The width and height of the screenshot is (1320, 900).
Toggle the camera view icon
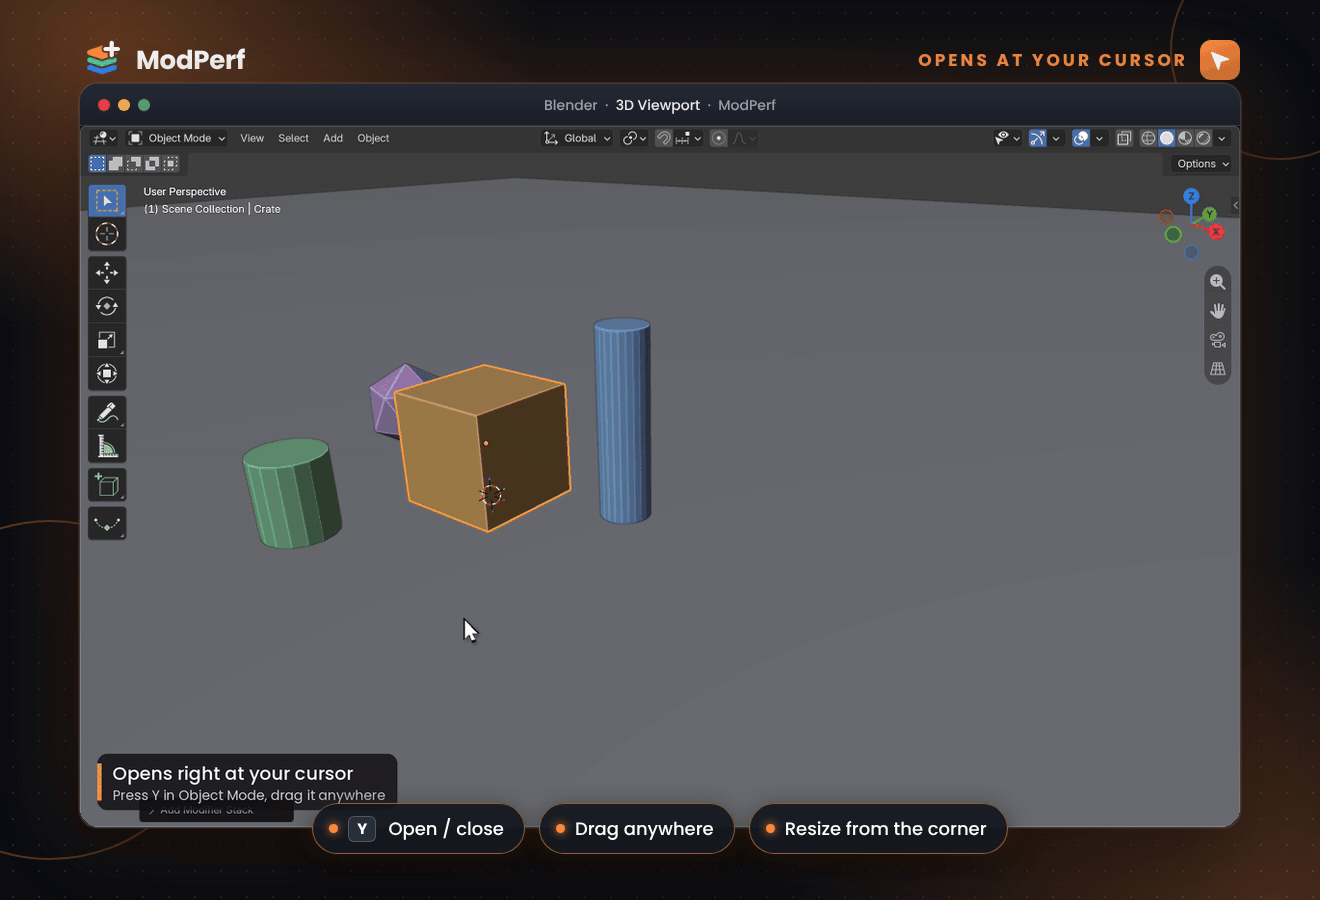pyautogui.click(x=1217, y=340)
